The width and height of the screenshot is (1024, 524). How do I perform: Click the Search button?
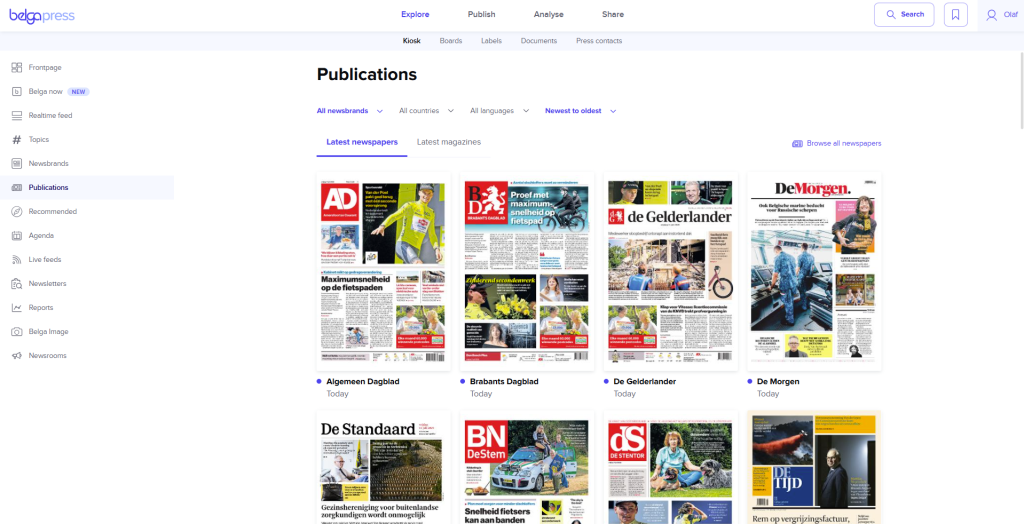click(x=904, y=14)
